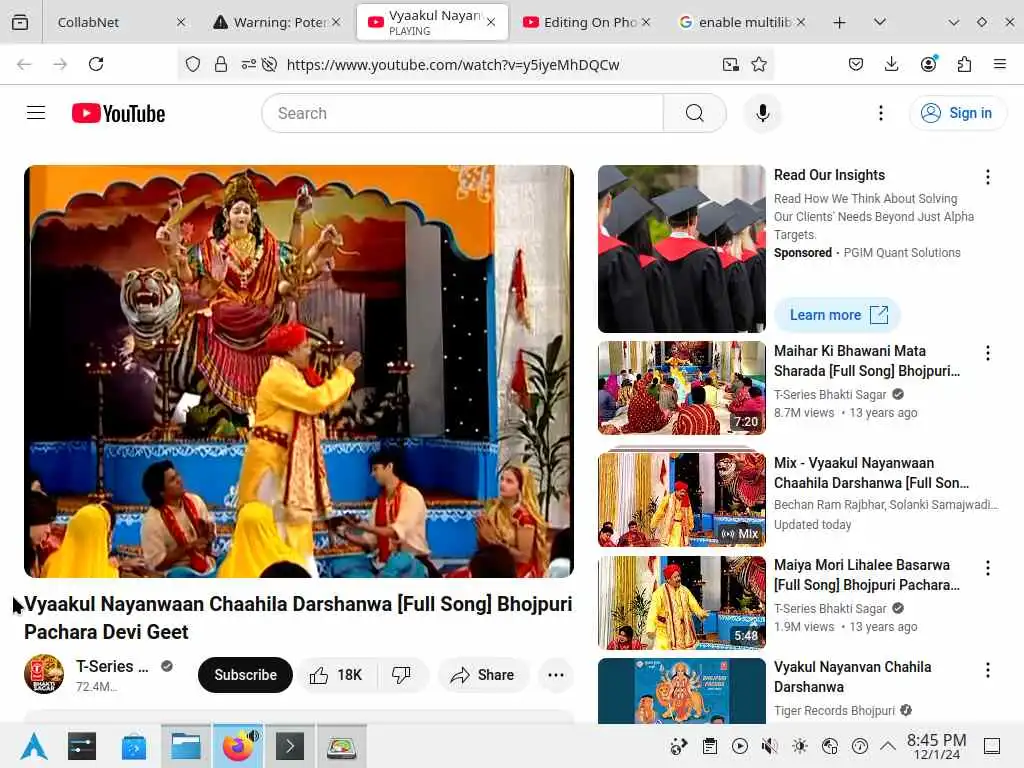Toggle the blocked autoplay icon in the address bar
Viewport: 1024px width, 768px height.
coord(269,64)
